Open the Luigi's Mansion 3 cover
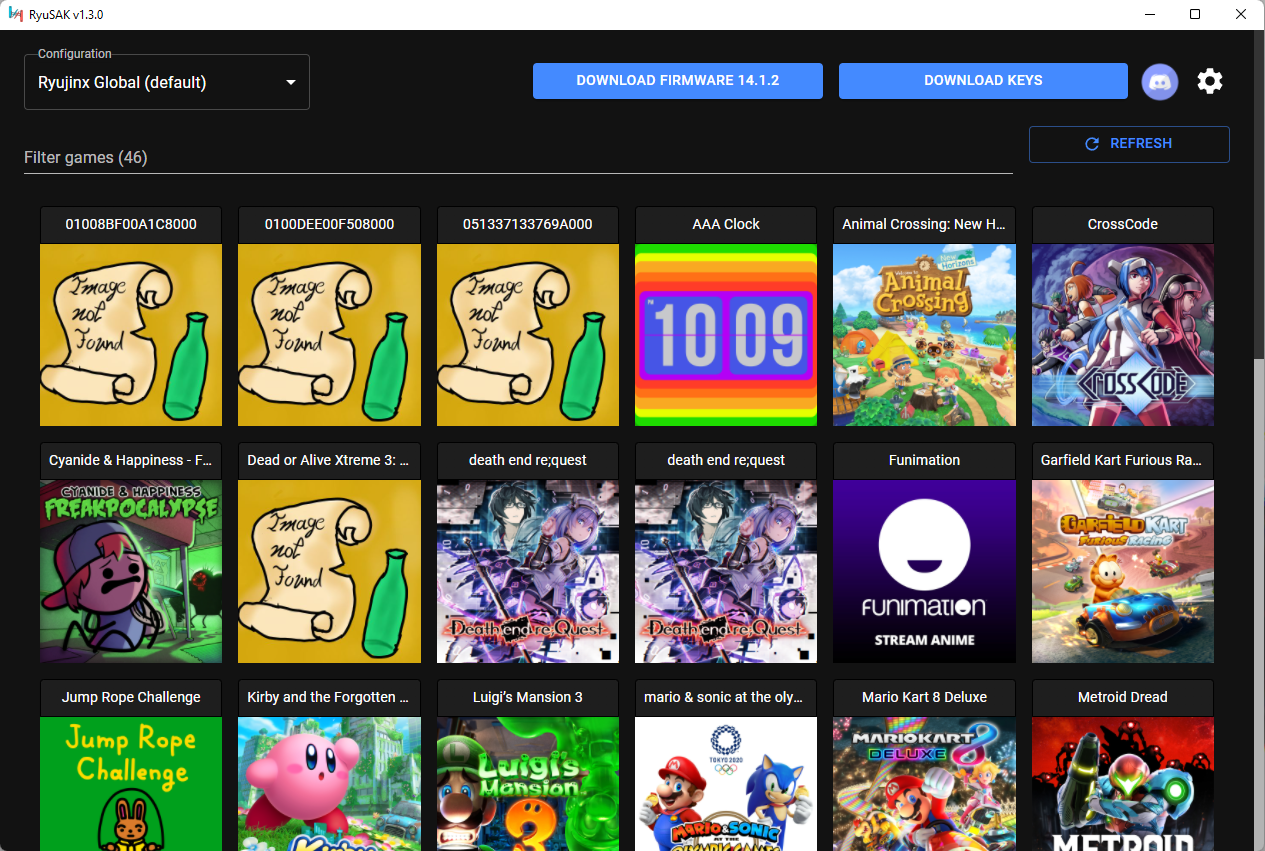 pos(528,784)
